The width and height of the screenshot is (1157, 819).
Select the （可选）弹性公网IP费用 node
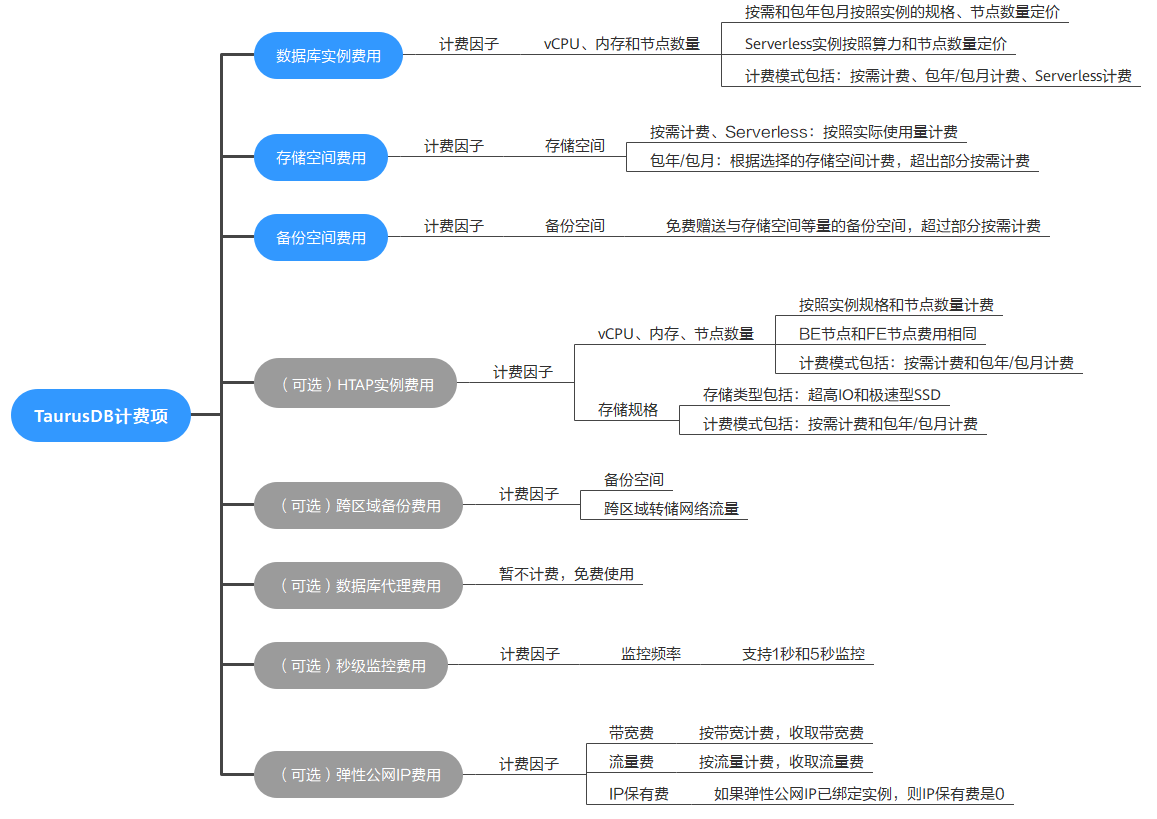tap(359, 775)
